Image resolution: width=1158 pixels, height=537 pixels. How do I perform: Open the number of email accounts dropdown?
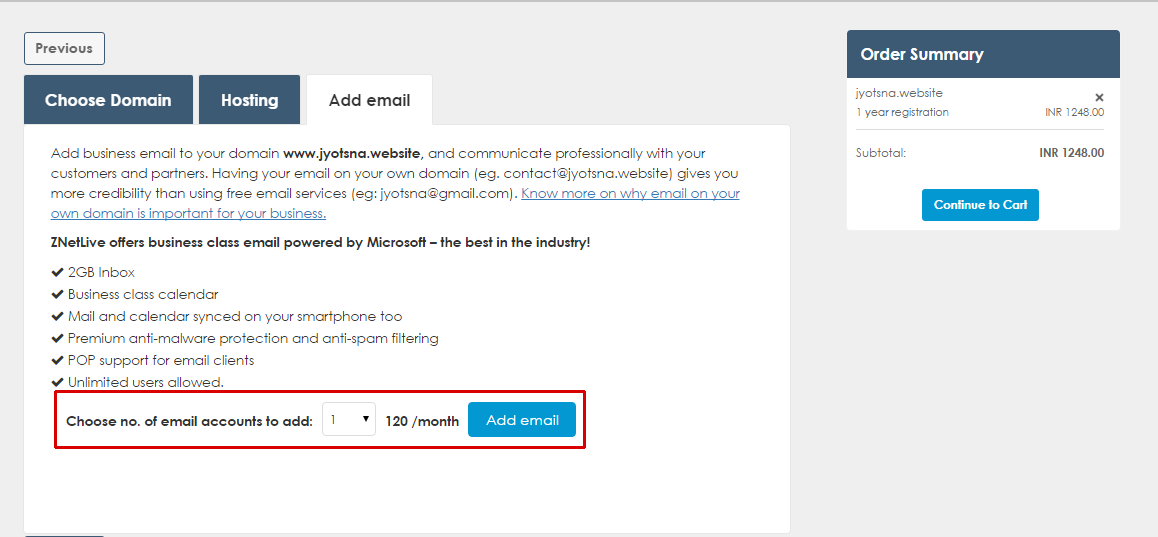348,420
